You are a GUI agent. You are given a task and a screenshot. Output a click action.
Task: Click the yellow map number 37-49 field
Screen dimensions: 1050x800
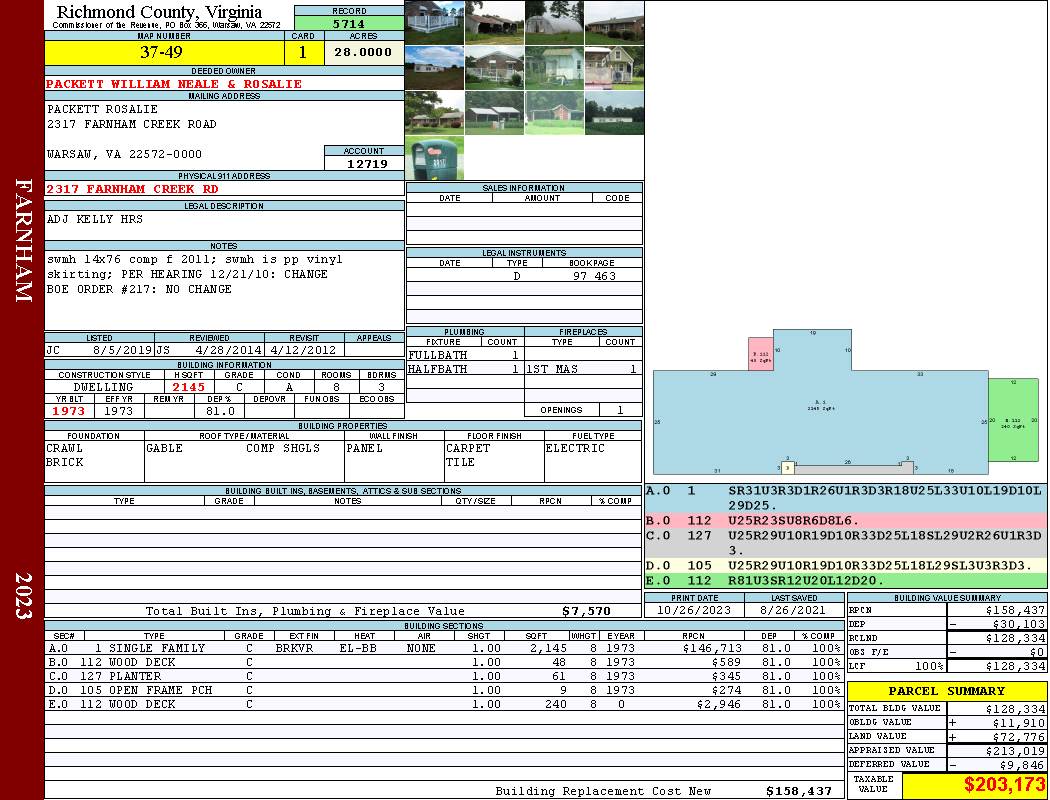pyautogui.click(x=165, y=53)
